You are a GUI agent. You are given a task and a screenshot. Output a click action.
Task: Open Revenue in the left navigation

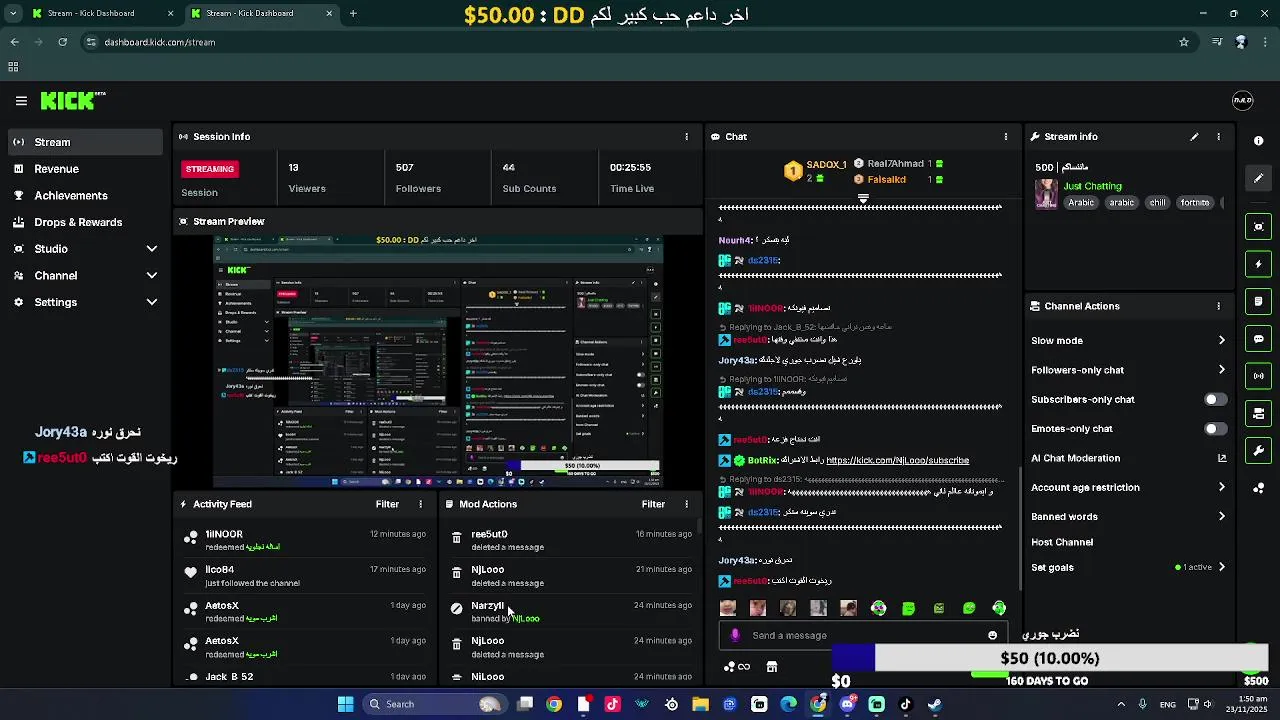[56, 169]
